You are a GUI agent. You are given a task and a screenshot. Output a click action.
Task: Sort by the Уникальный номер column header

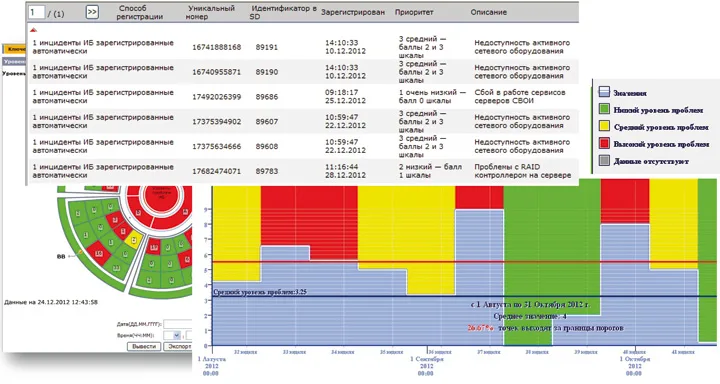click(210, 12)
